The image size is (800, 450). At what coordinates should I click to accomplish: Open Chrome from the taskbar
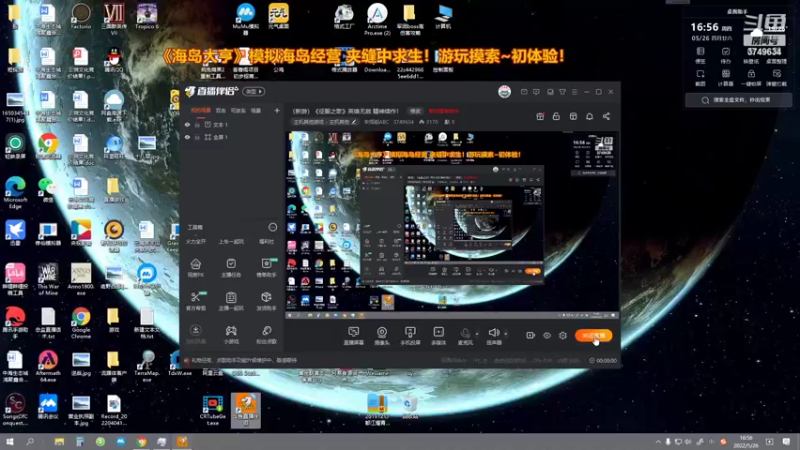click(x=141, y=441)
